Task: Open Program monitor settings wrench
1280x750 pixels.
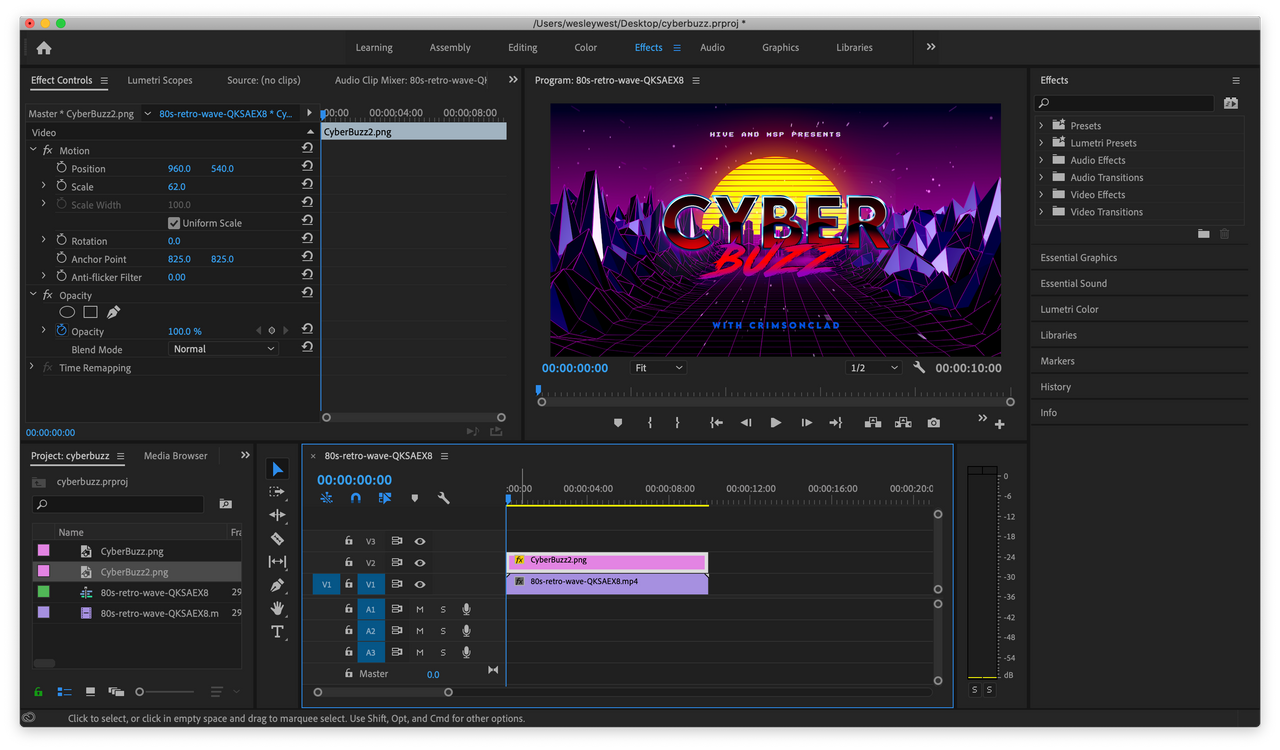Action: click(x=919, y=368)
